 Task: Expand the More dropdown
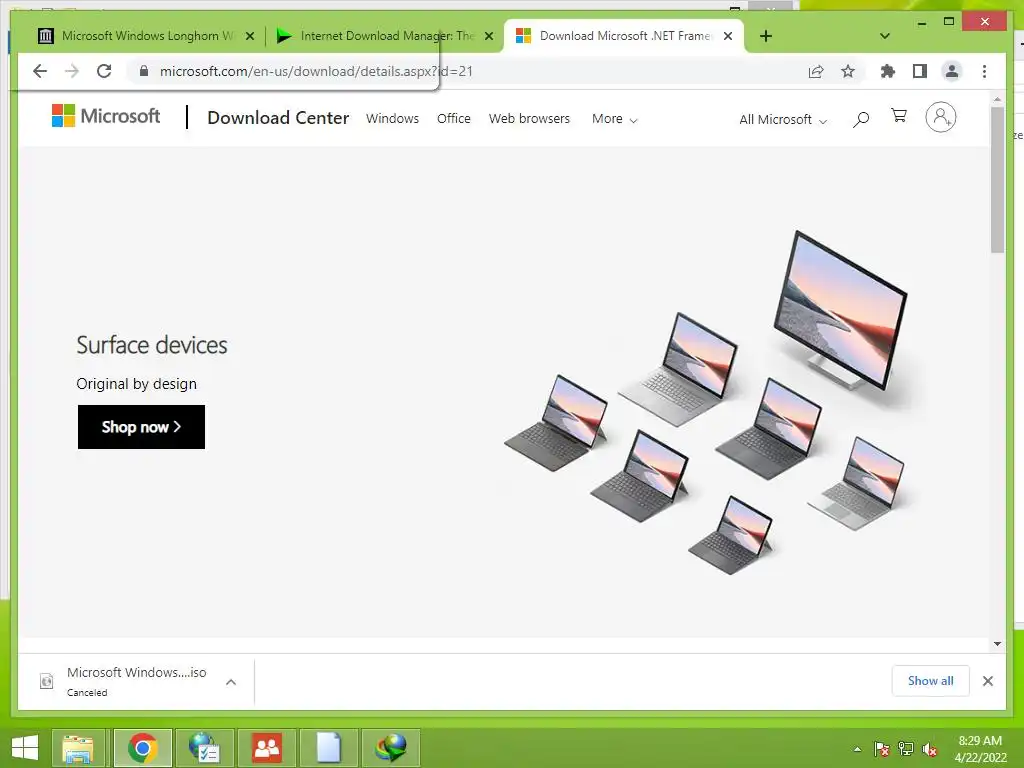(x=615, y=119)
